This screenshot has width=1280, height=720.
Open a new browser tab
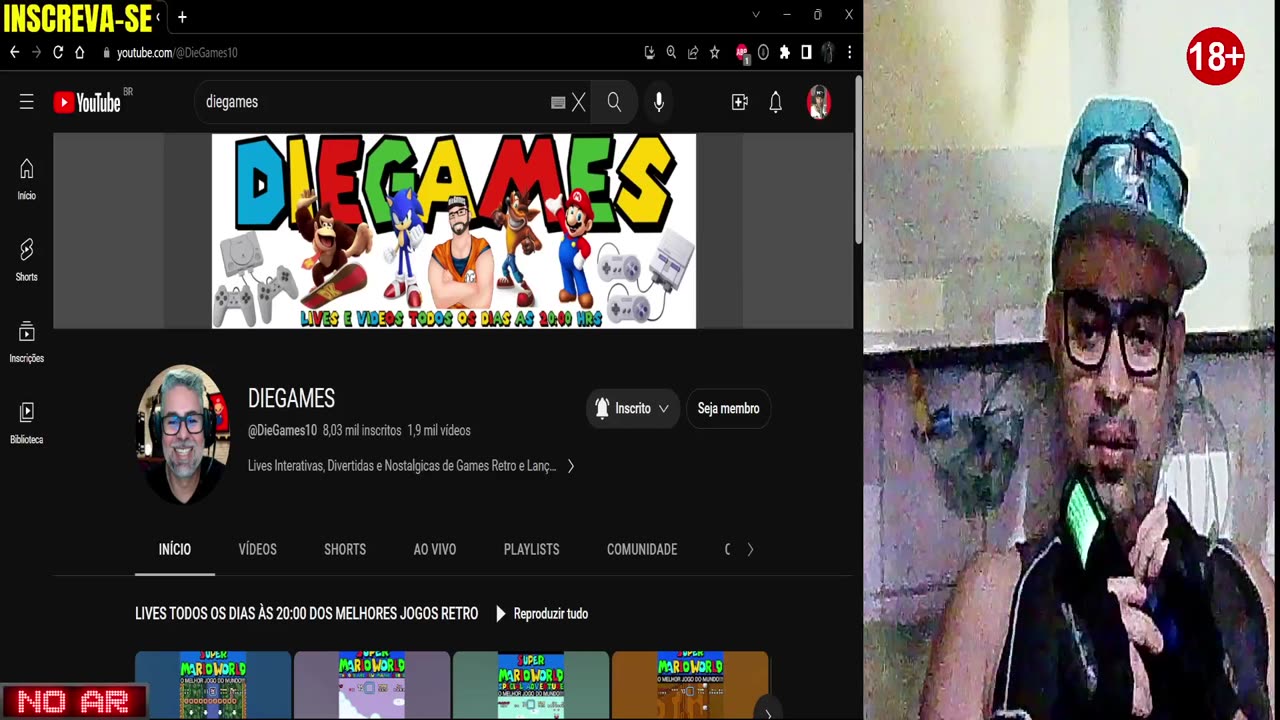pyautogui.click(x=182, y=17)
